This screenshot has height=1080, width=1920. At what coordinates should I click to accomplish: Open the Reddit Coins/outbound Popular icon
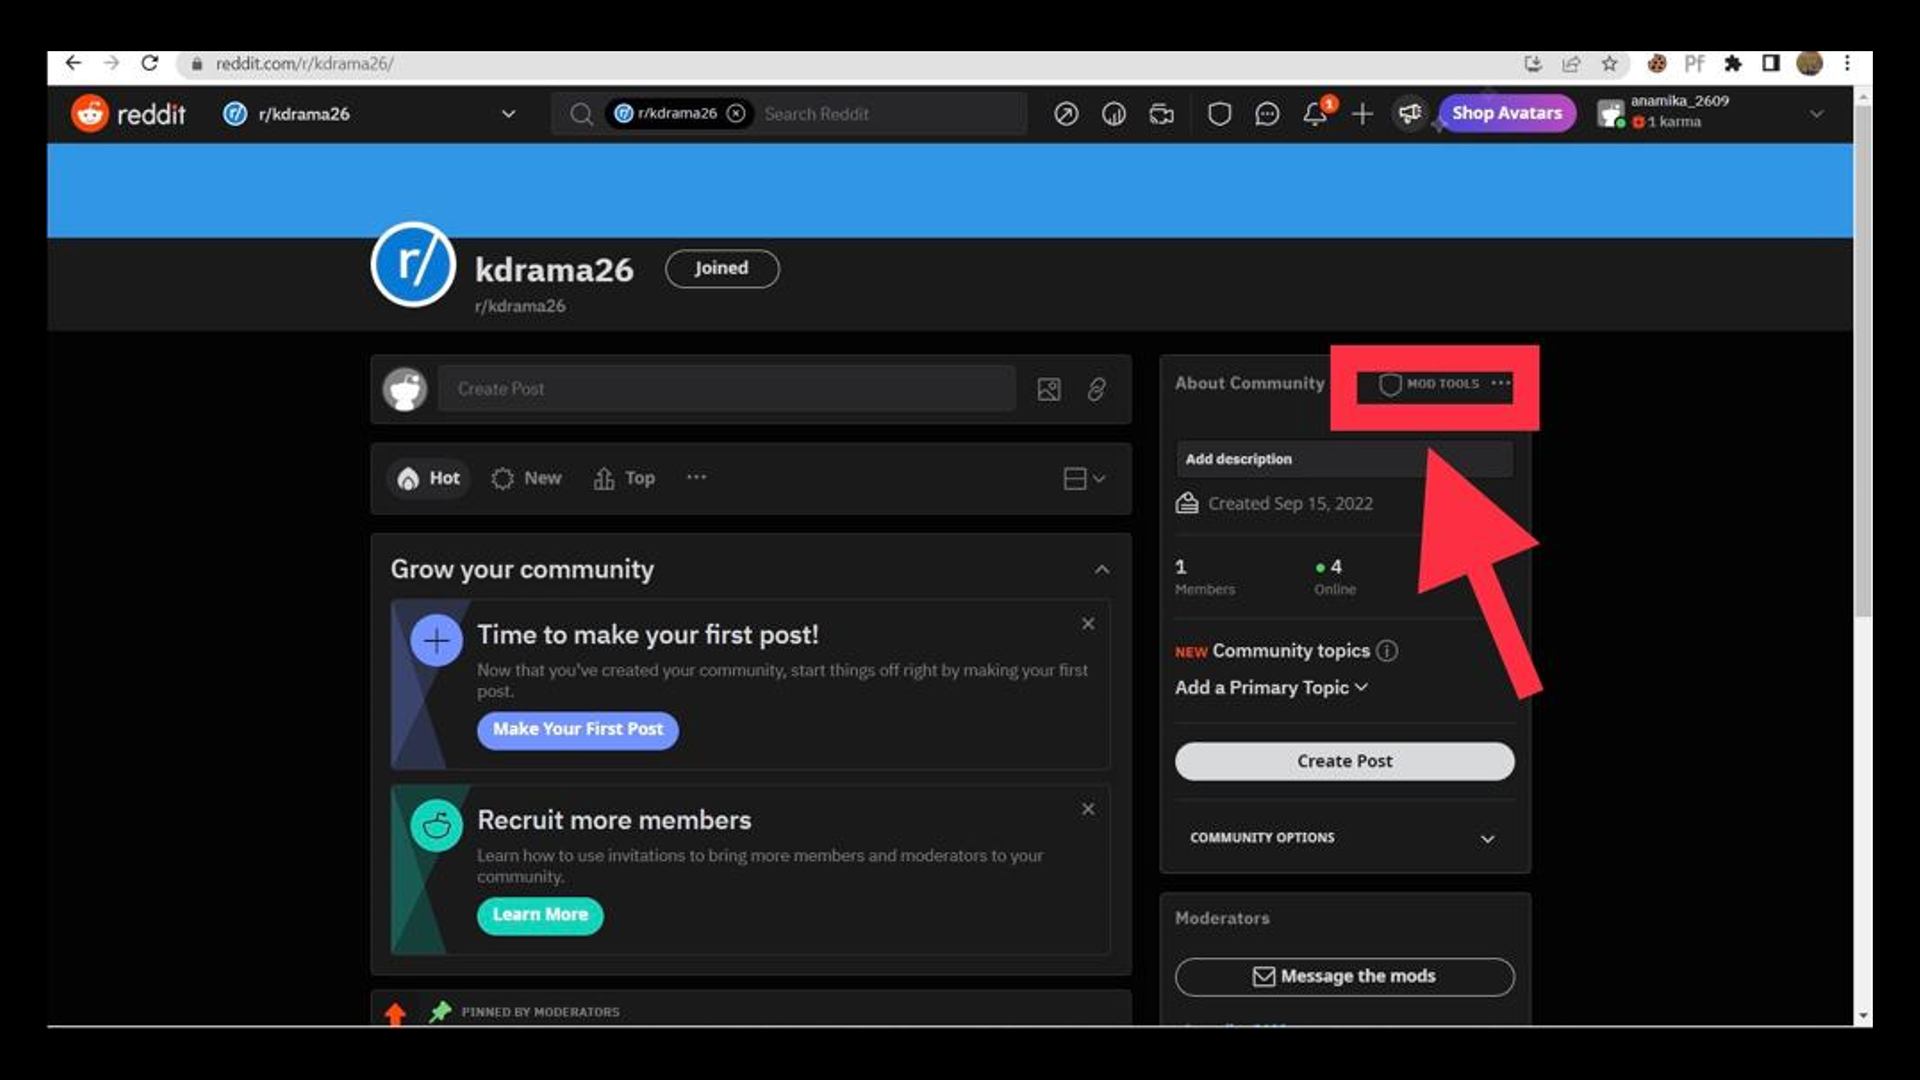1067,113
